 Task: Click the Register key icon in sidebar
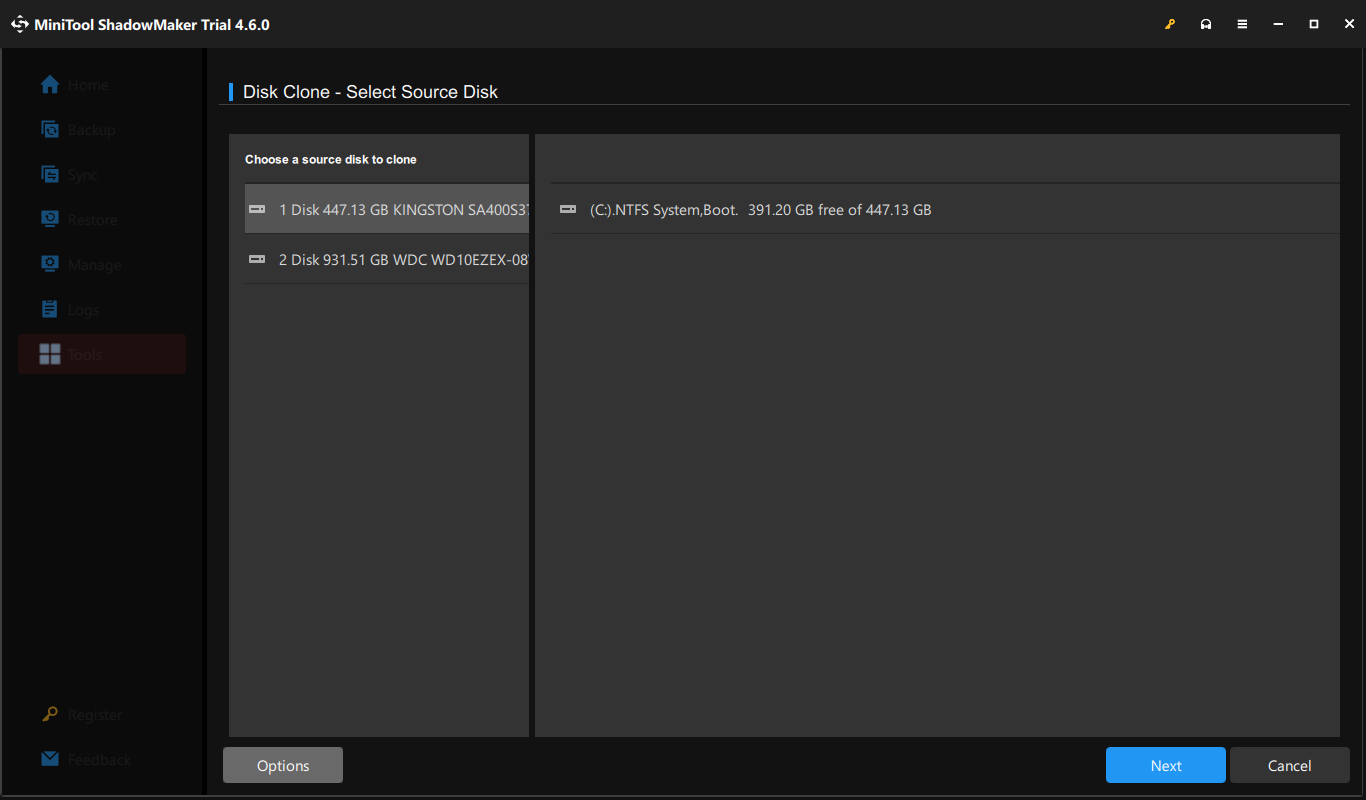pos(50,715)
